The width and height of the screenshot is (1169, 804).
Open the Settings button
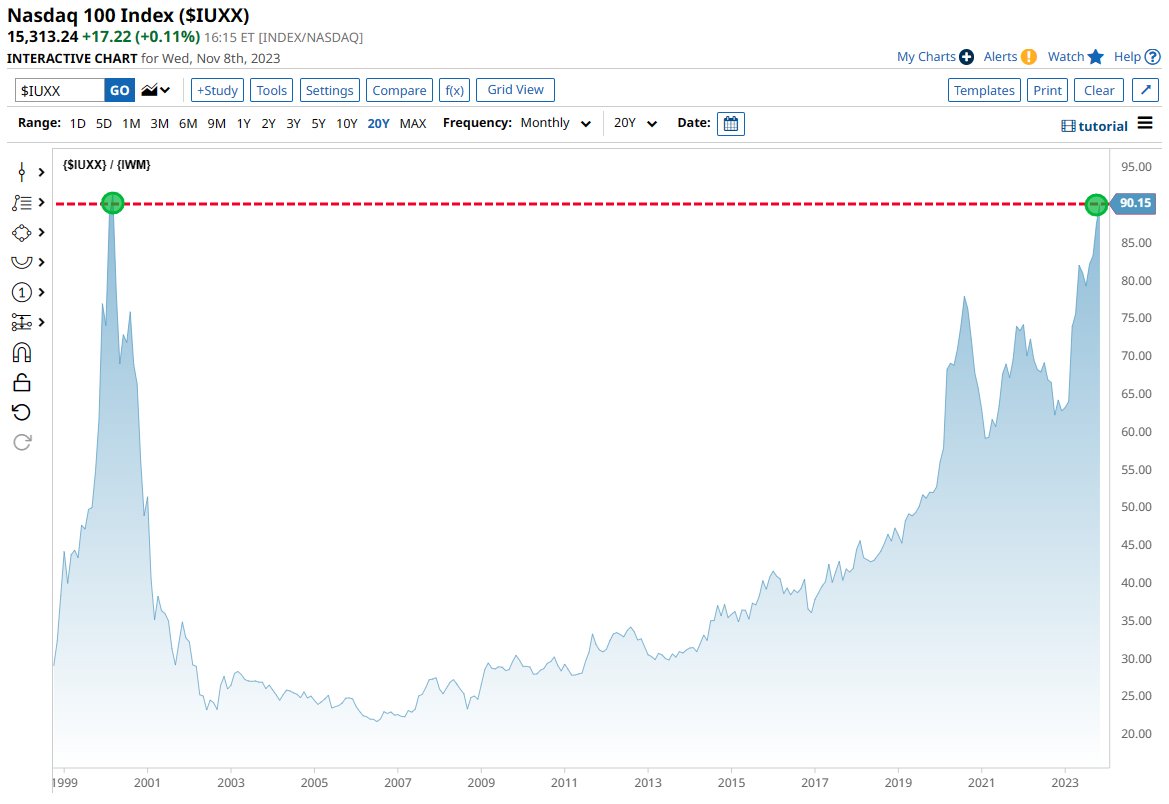(330, 90)
